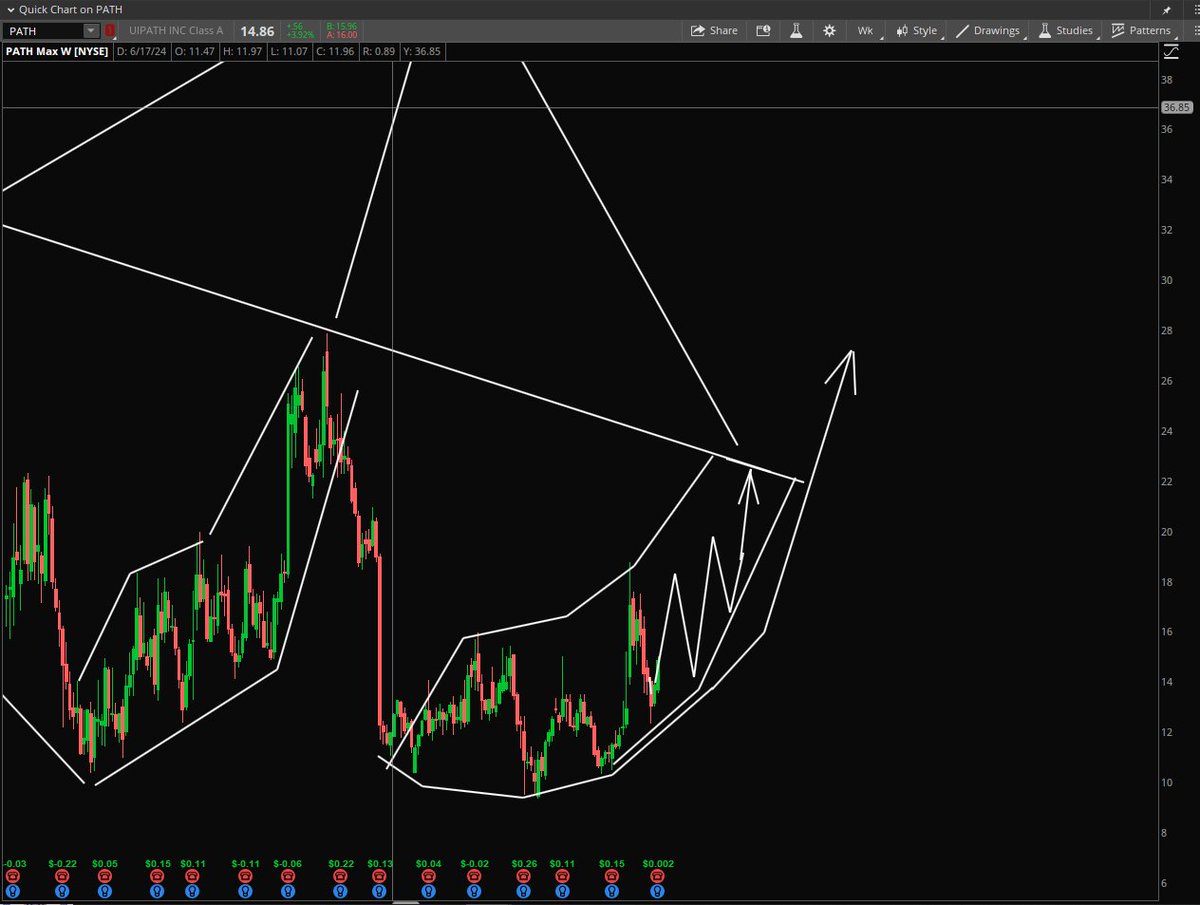Click the flag note icon beside Share
Screen dimensions: 1200x905
click(x=763, y=30)
